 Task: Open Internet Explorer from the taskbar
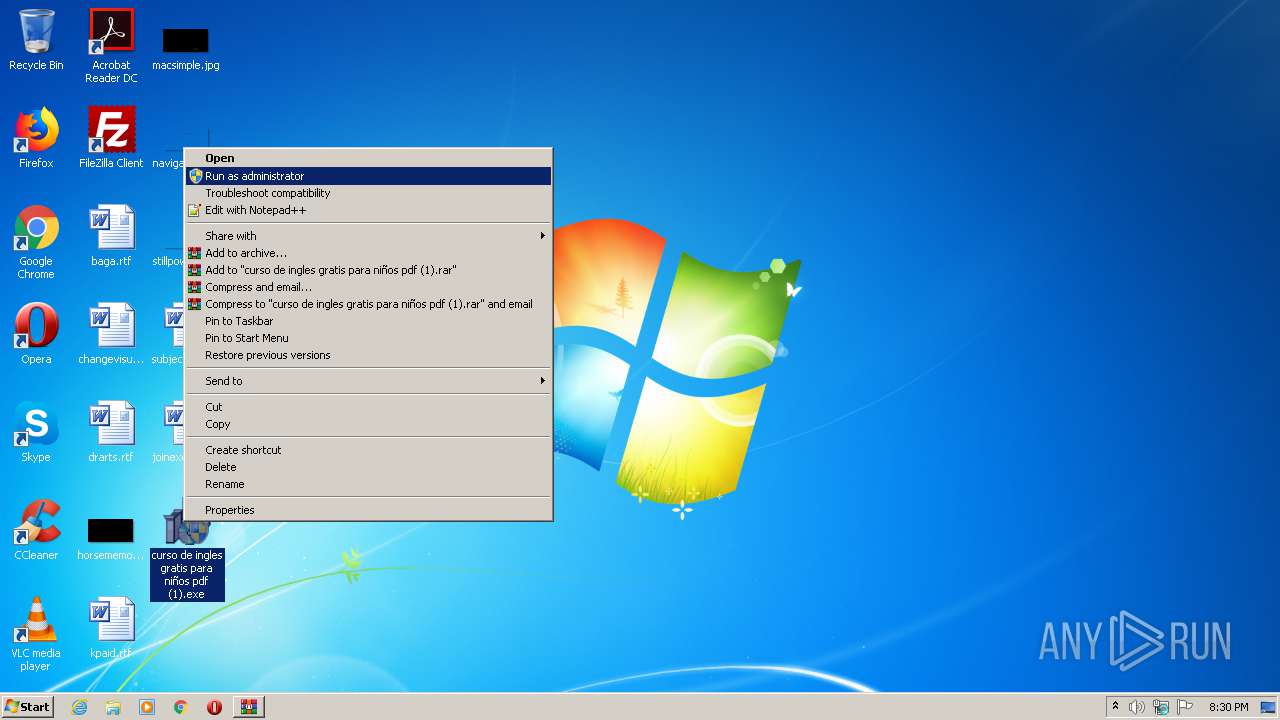click(79, 707)
